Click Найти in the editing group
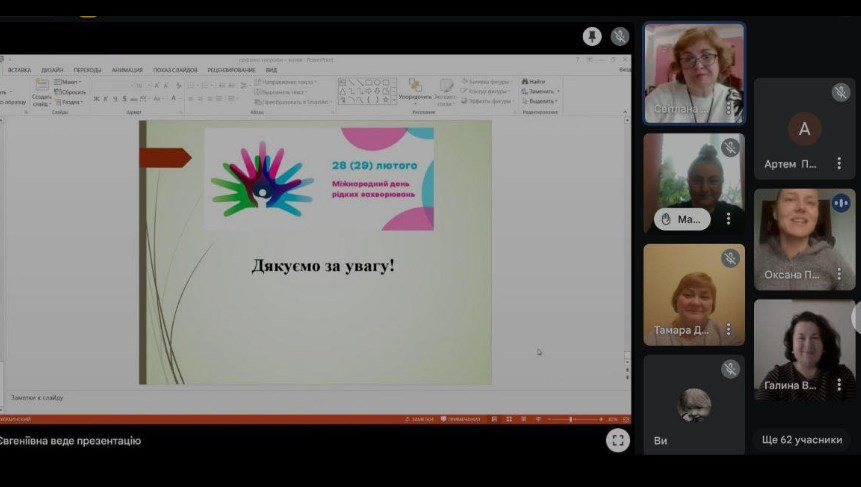 point(533,81)
